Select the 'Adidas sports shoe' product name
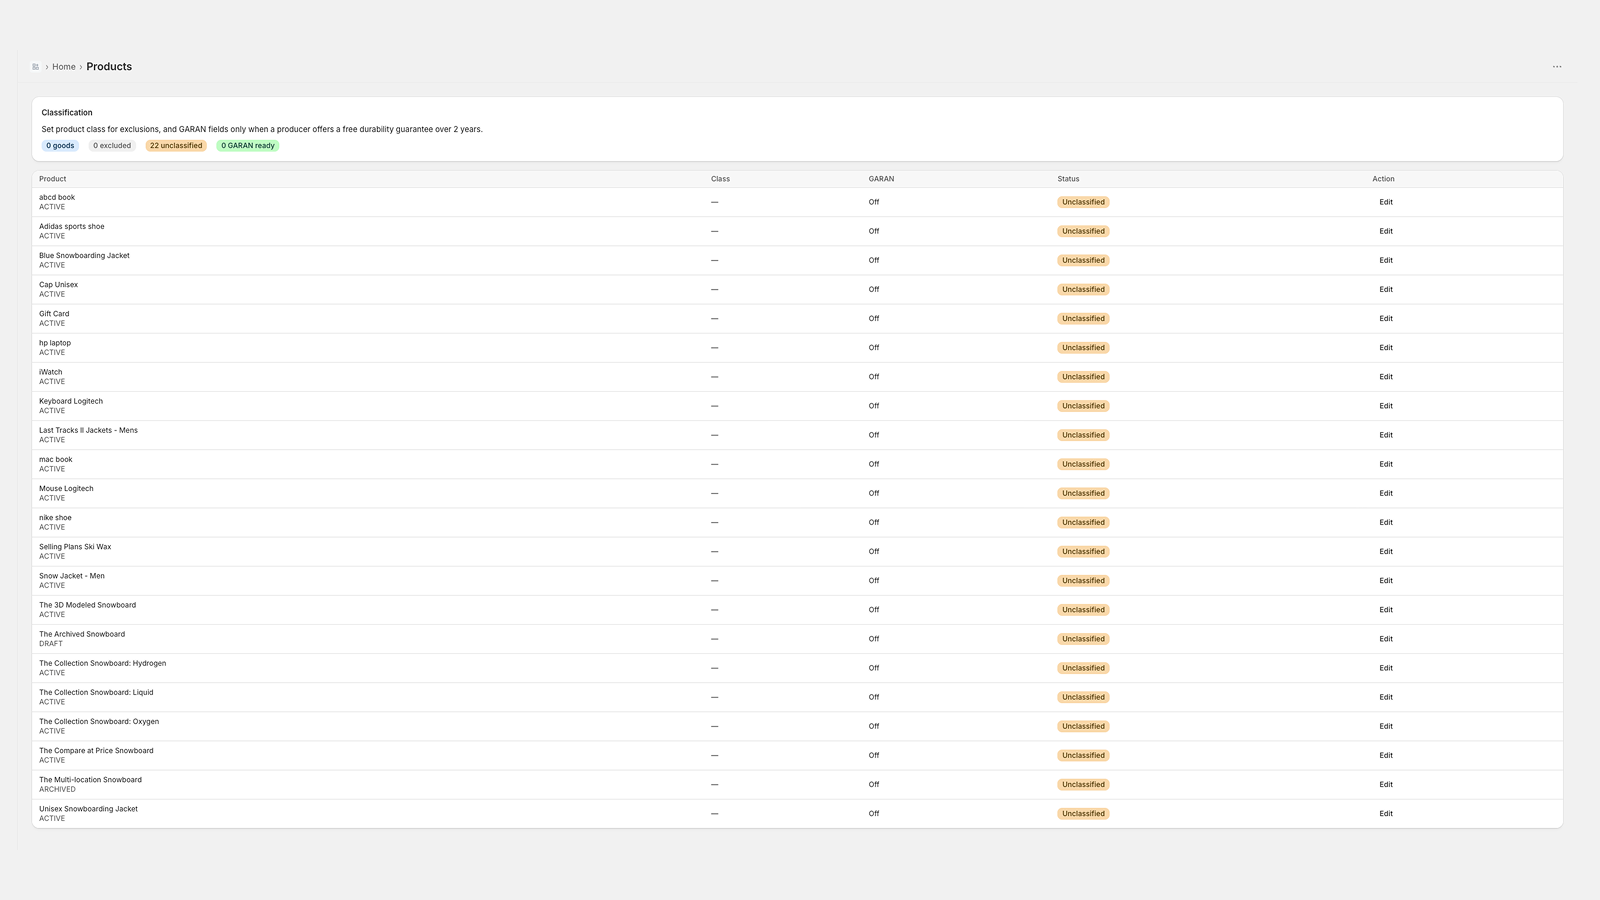 click(x=71, y=226)
